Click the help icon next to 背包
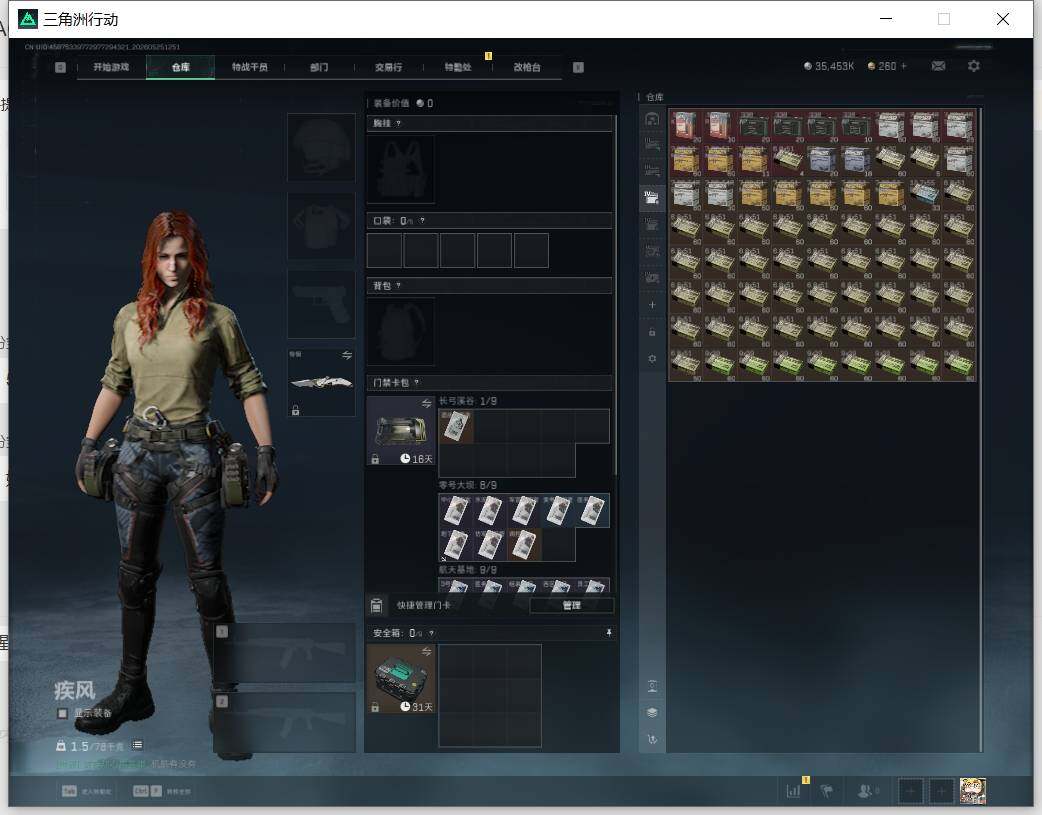The width and height of the screenshot is (1042, 815). pos(398,285)
